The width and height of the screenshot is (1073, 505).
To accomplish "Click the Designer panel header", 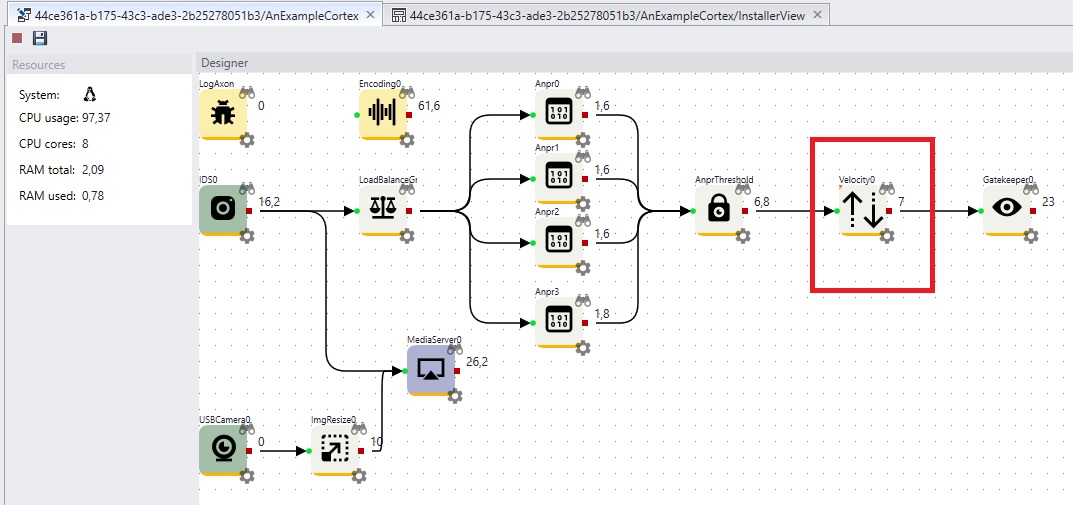I will click(x=634, y=63).
